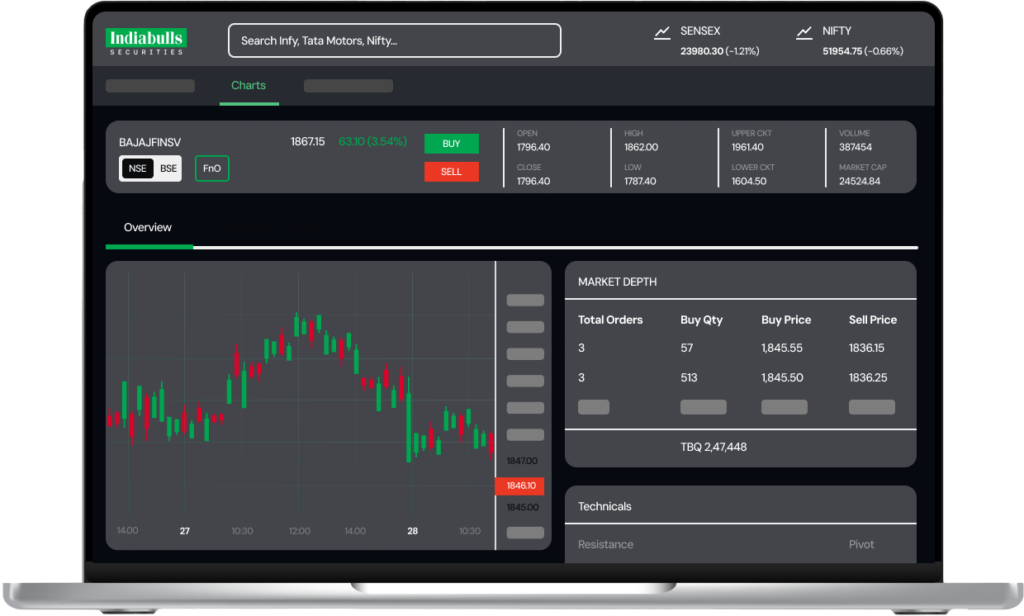Select the NSE exchange toggle
The width and height of the screenshot is (1024, 616).
click(137, 169)
